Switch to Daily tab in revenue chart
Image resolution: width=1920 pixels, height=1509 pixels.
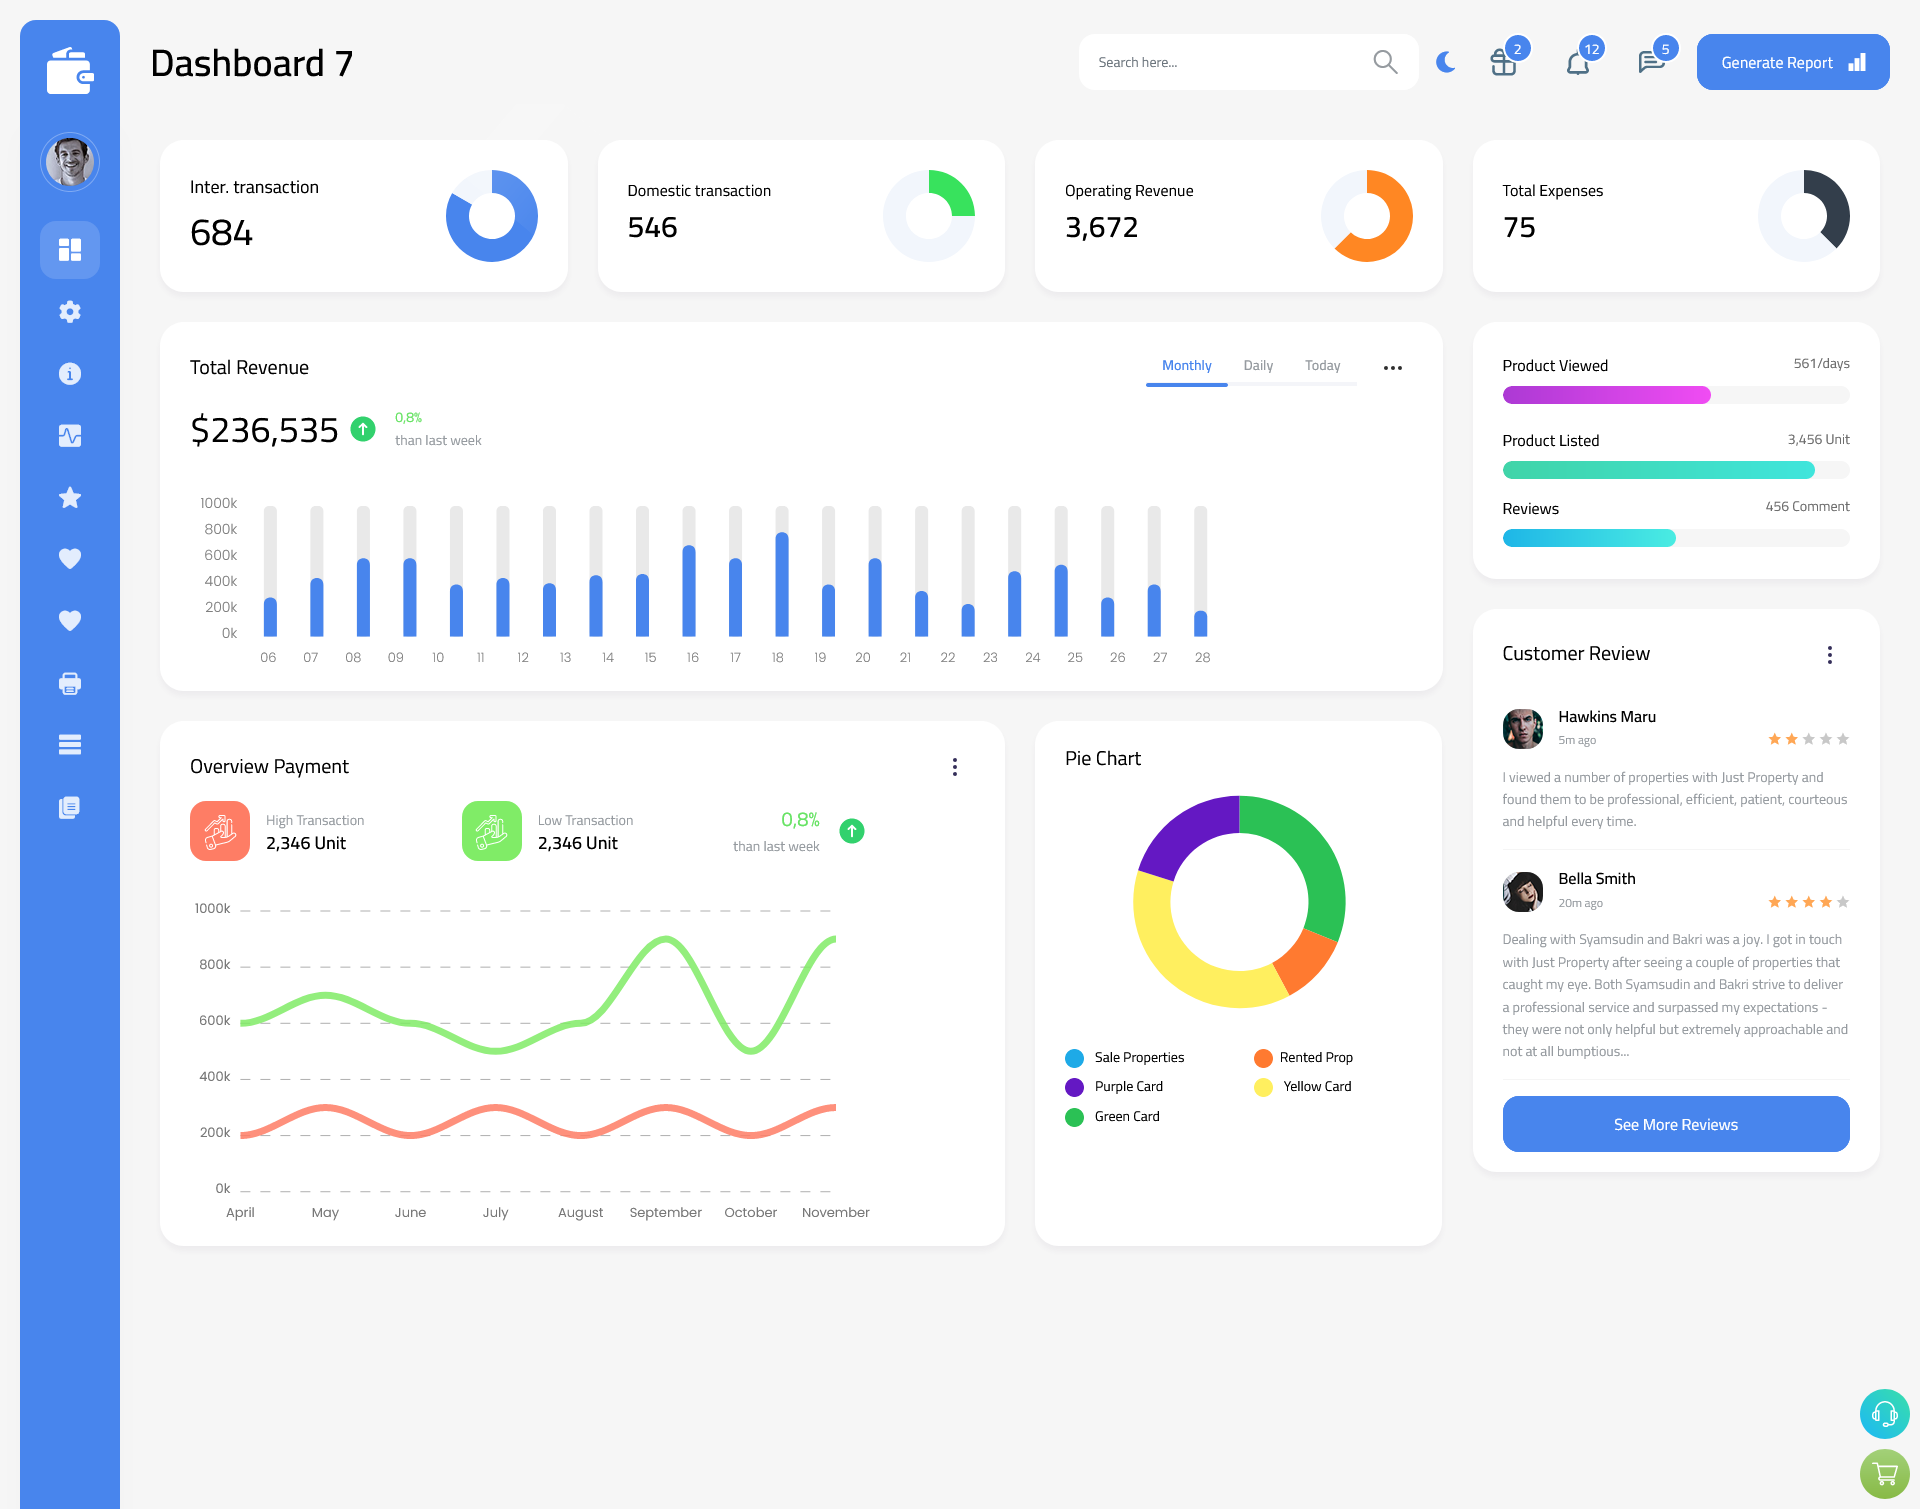pyautogui.click(x=1258, y=366)
